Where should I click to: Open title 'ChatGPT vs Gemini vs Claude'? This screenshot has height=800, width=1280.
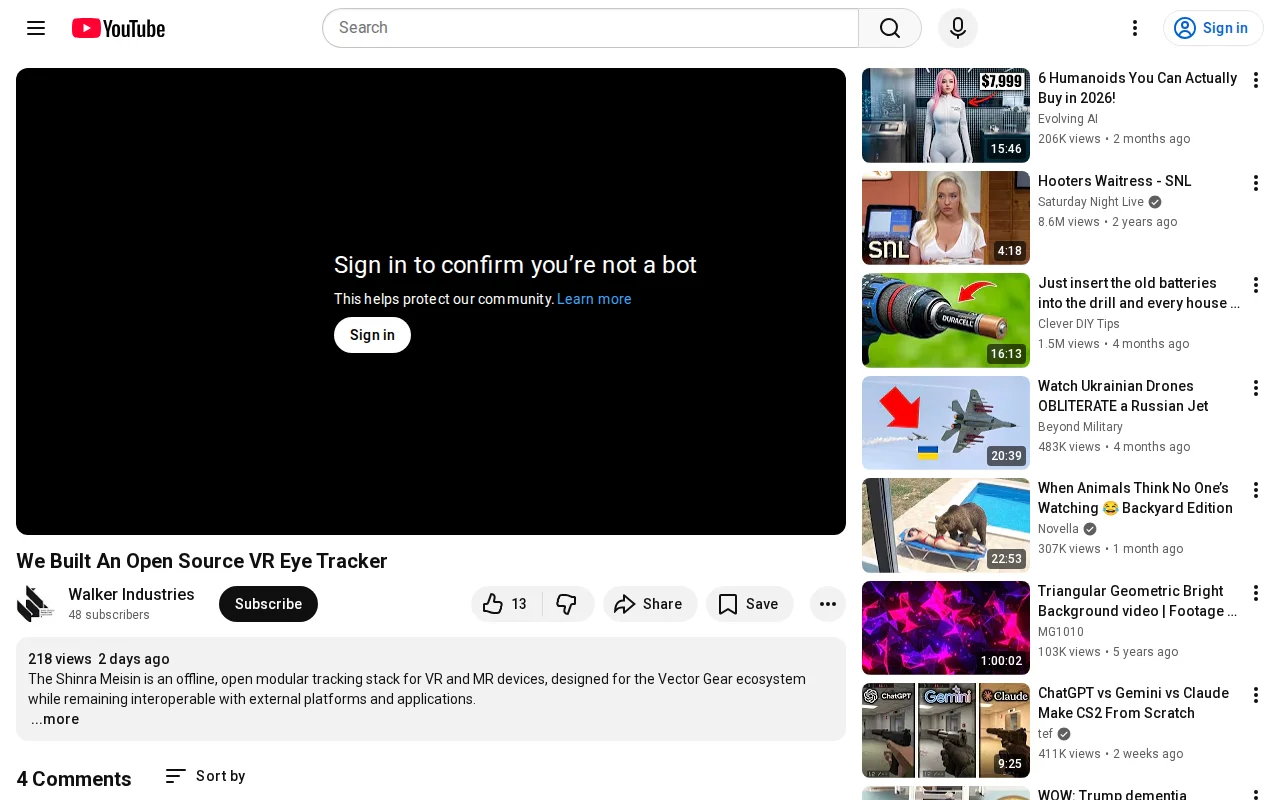pos(1133,703)
